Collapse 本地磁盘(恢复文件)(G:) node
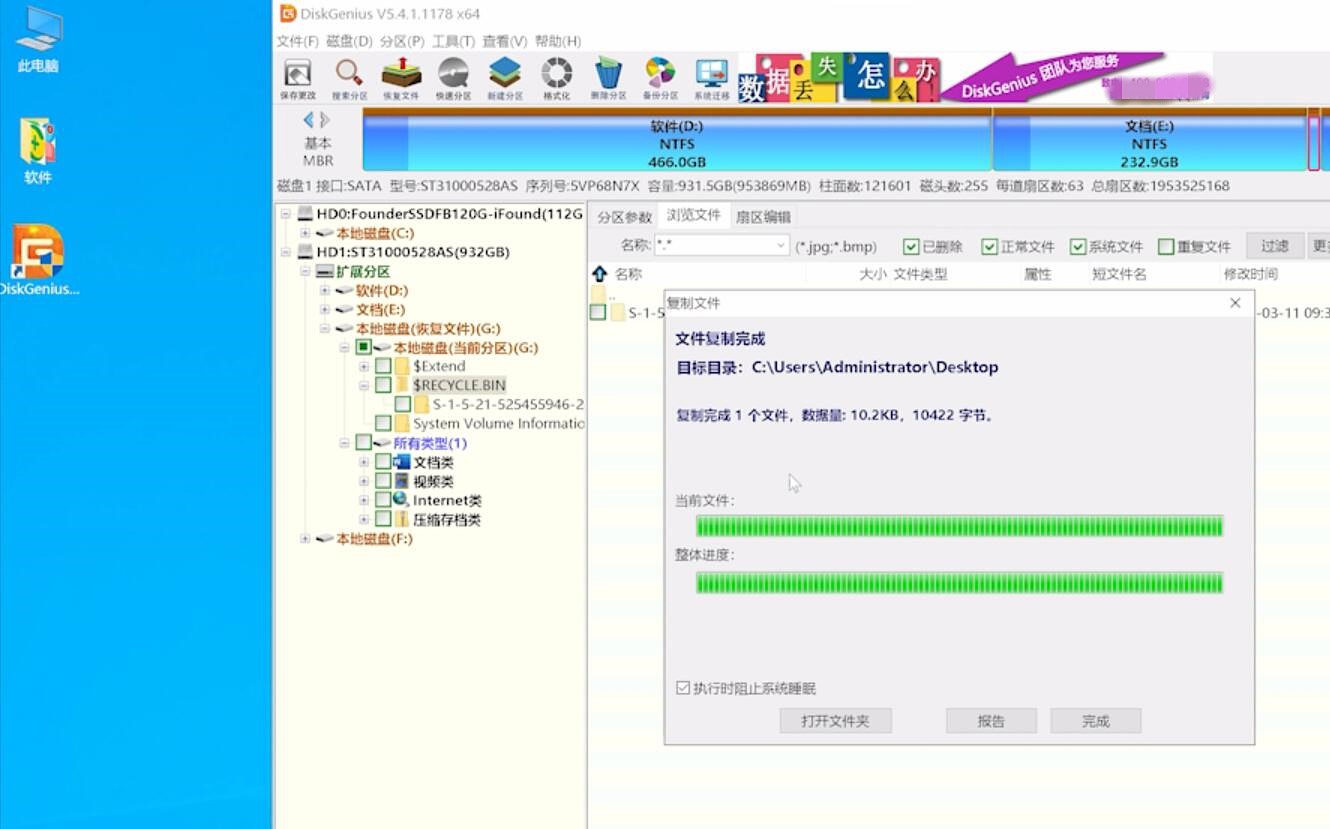The height and width of the screenshot is (829, 1330). tap(325, 328)
